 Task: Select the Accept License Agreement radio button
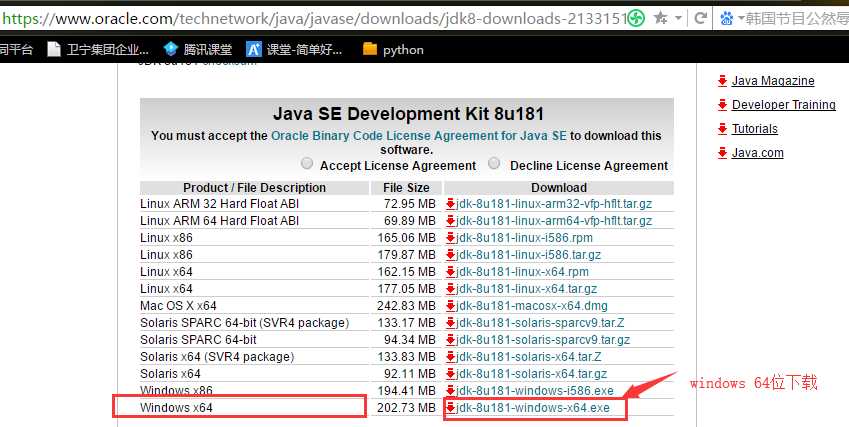pos(307,163)
